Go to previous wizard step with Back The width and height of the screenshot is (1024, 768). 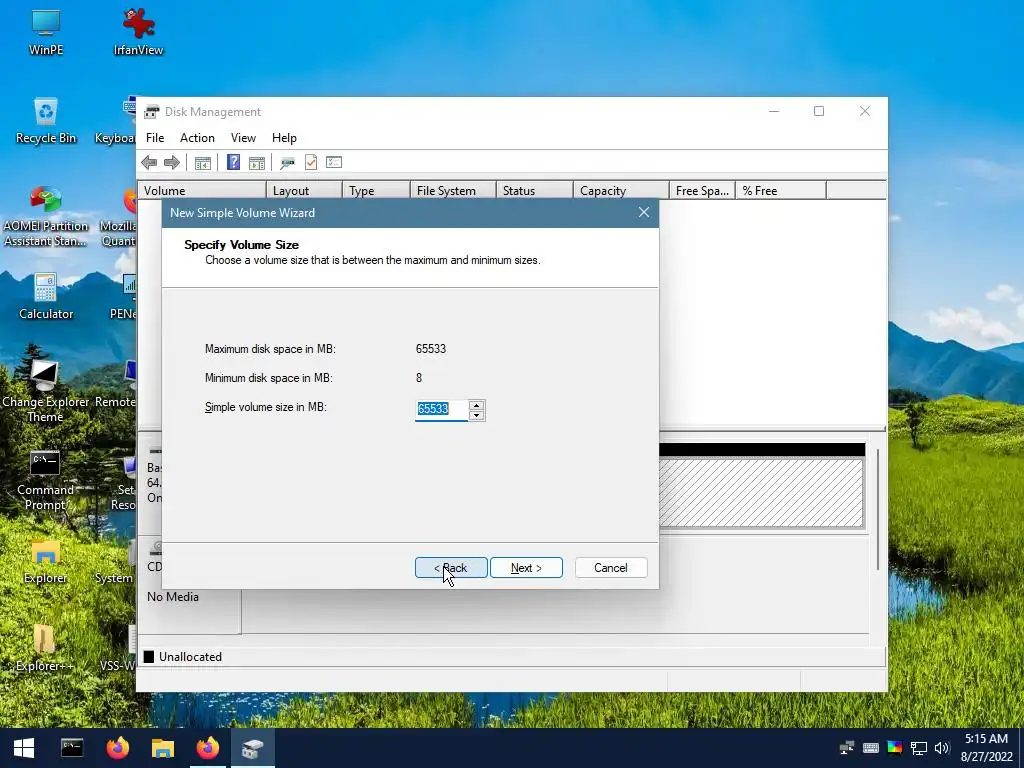[451, 568]
